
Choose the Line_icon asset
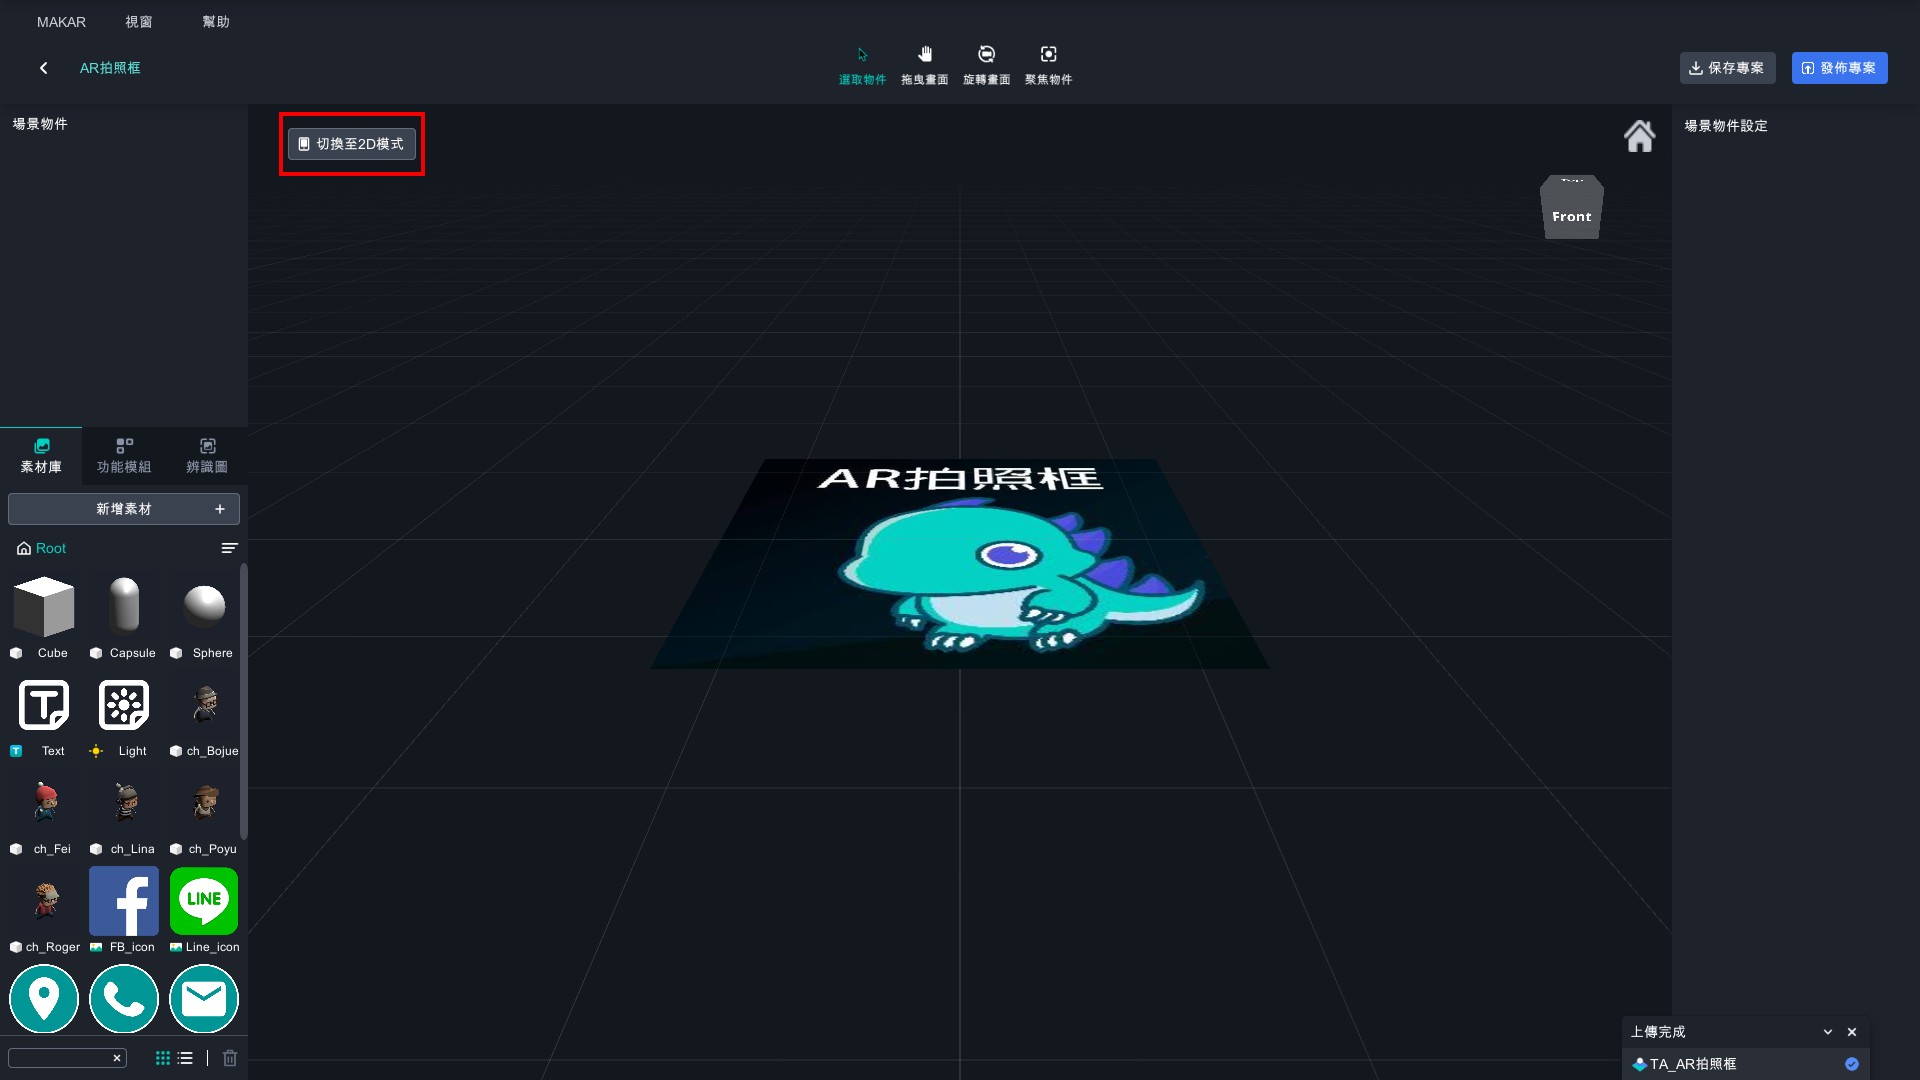pyautogui.click(x=204, y=901)
